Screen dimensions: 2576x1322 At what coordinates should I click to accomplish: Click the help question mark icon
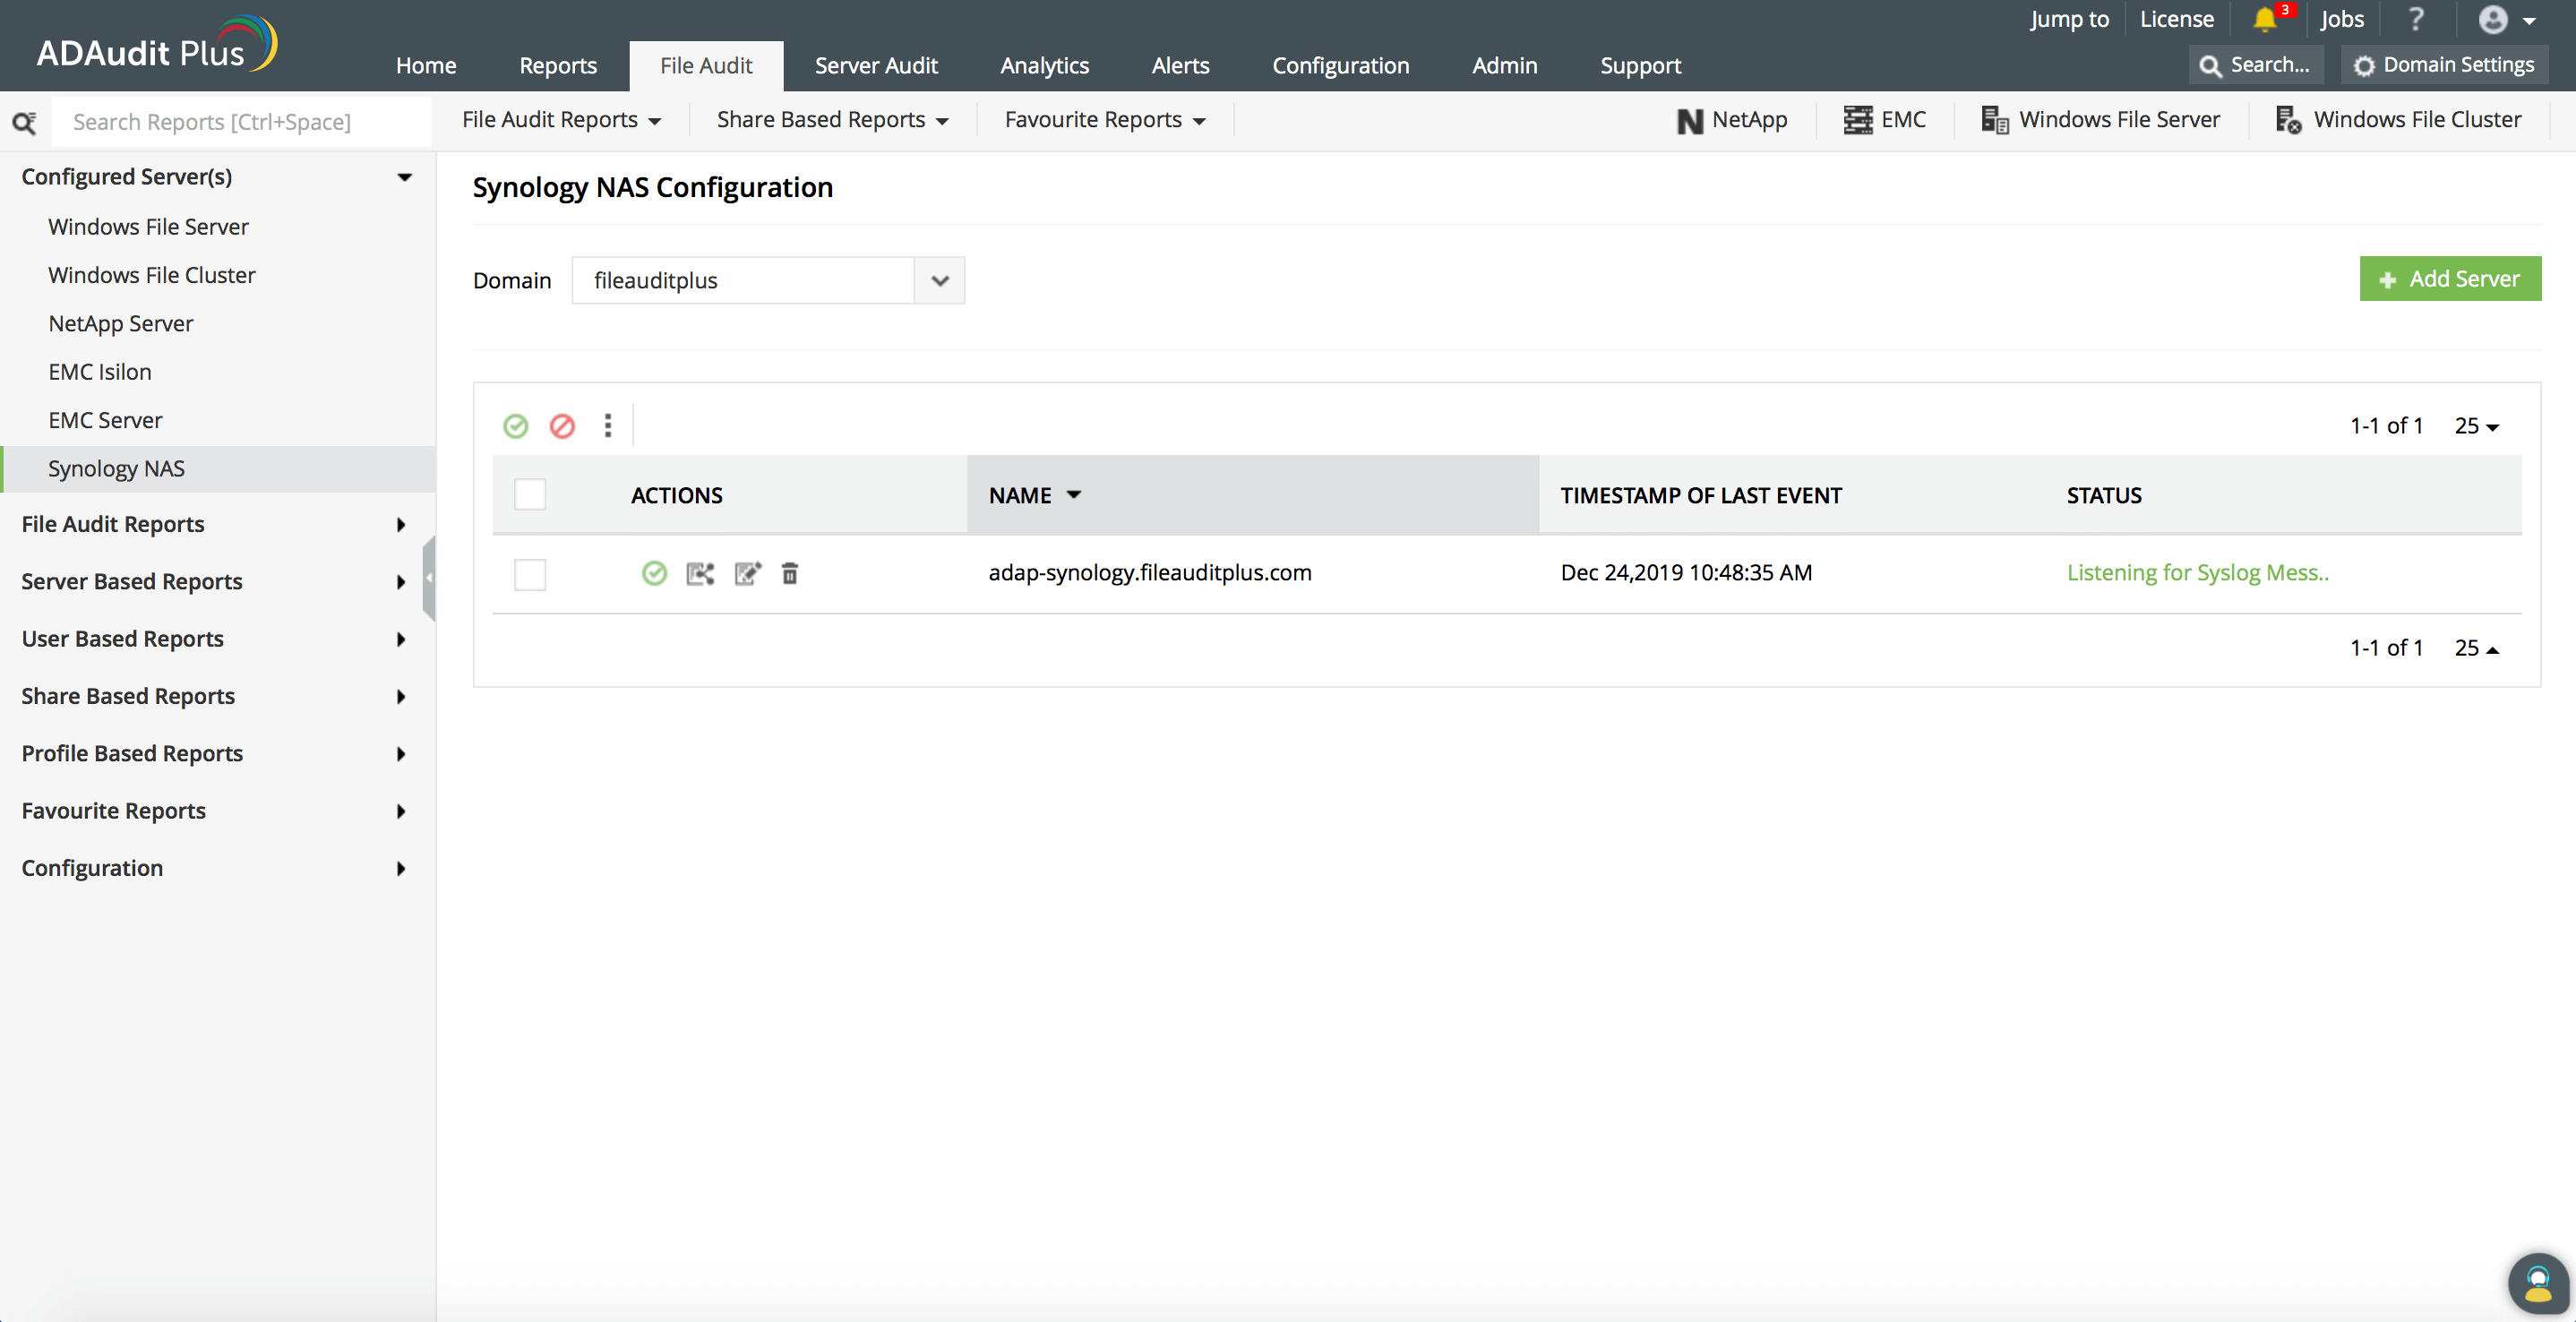coord(2415,20)
